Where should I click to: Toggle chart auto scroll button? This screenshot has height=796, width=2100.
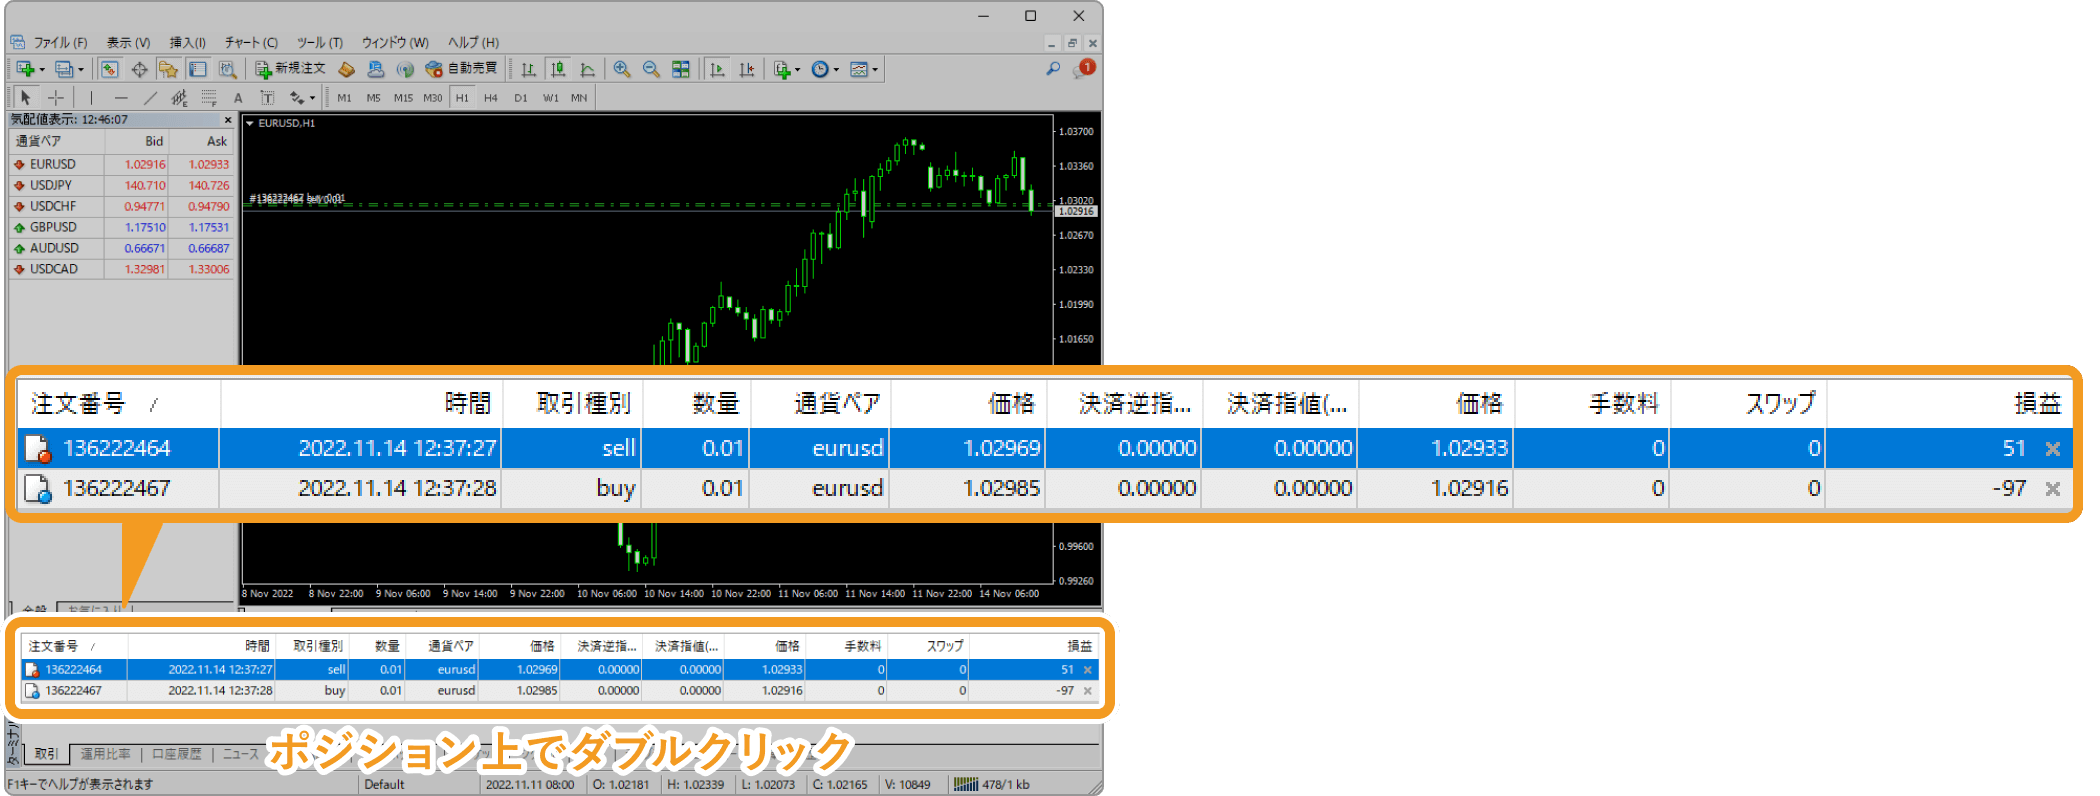point(717,69)
